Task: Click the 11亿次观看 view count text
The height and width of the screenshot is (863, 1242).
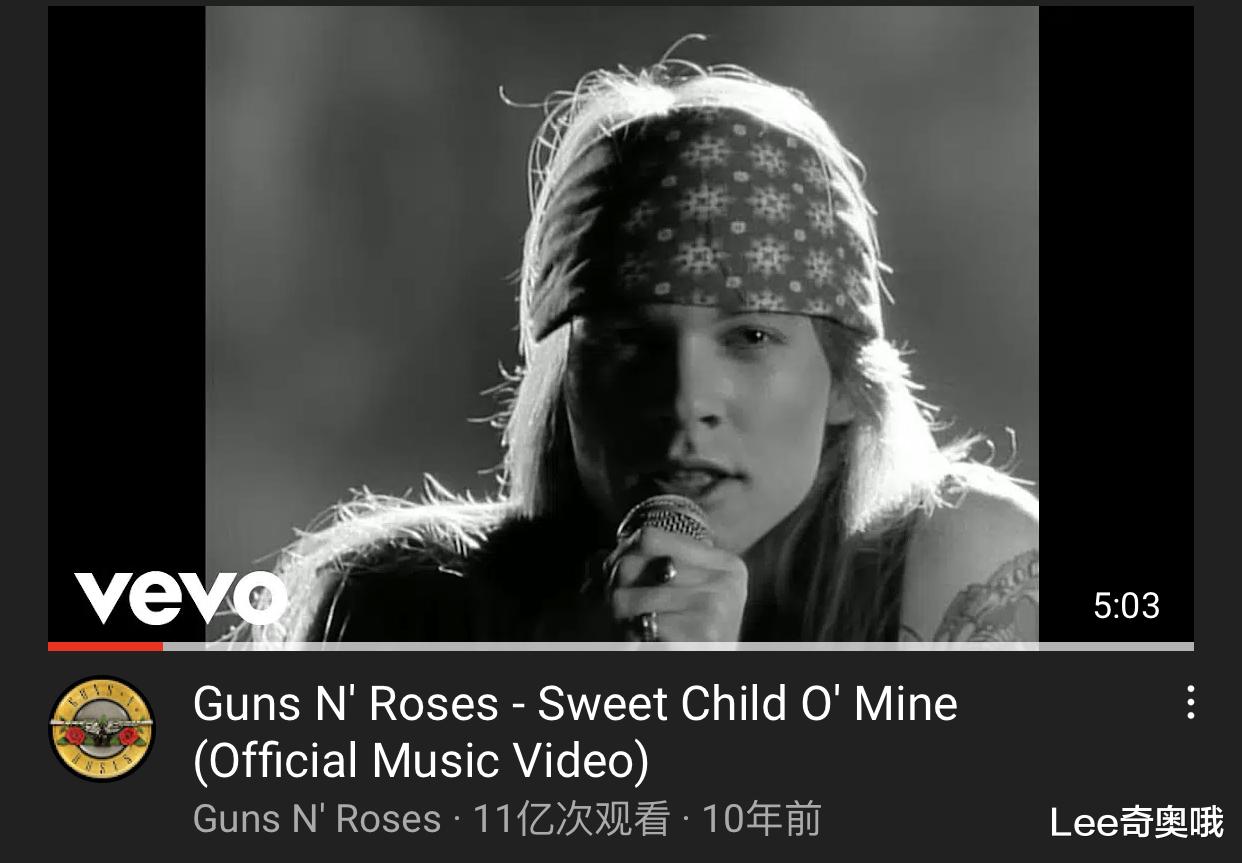Action: point(571,818)
